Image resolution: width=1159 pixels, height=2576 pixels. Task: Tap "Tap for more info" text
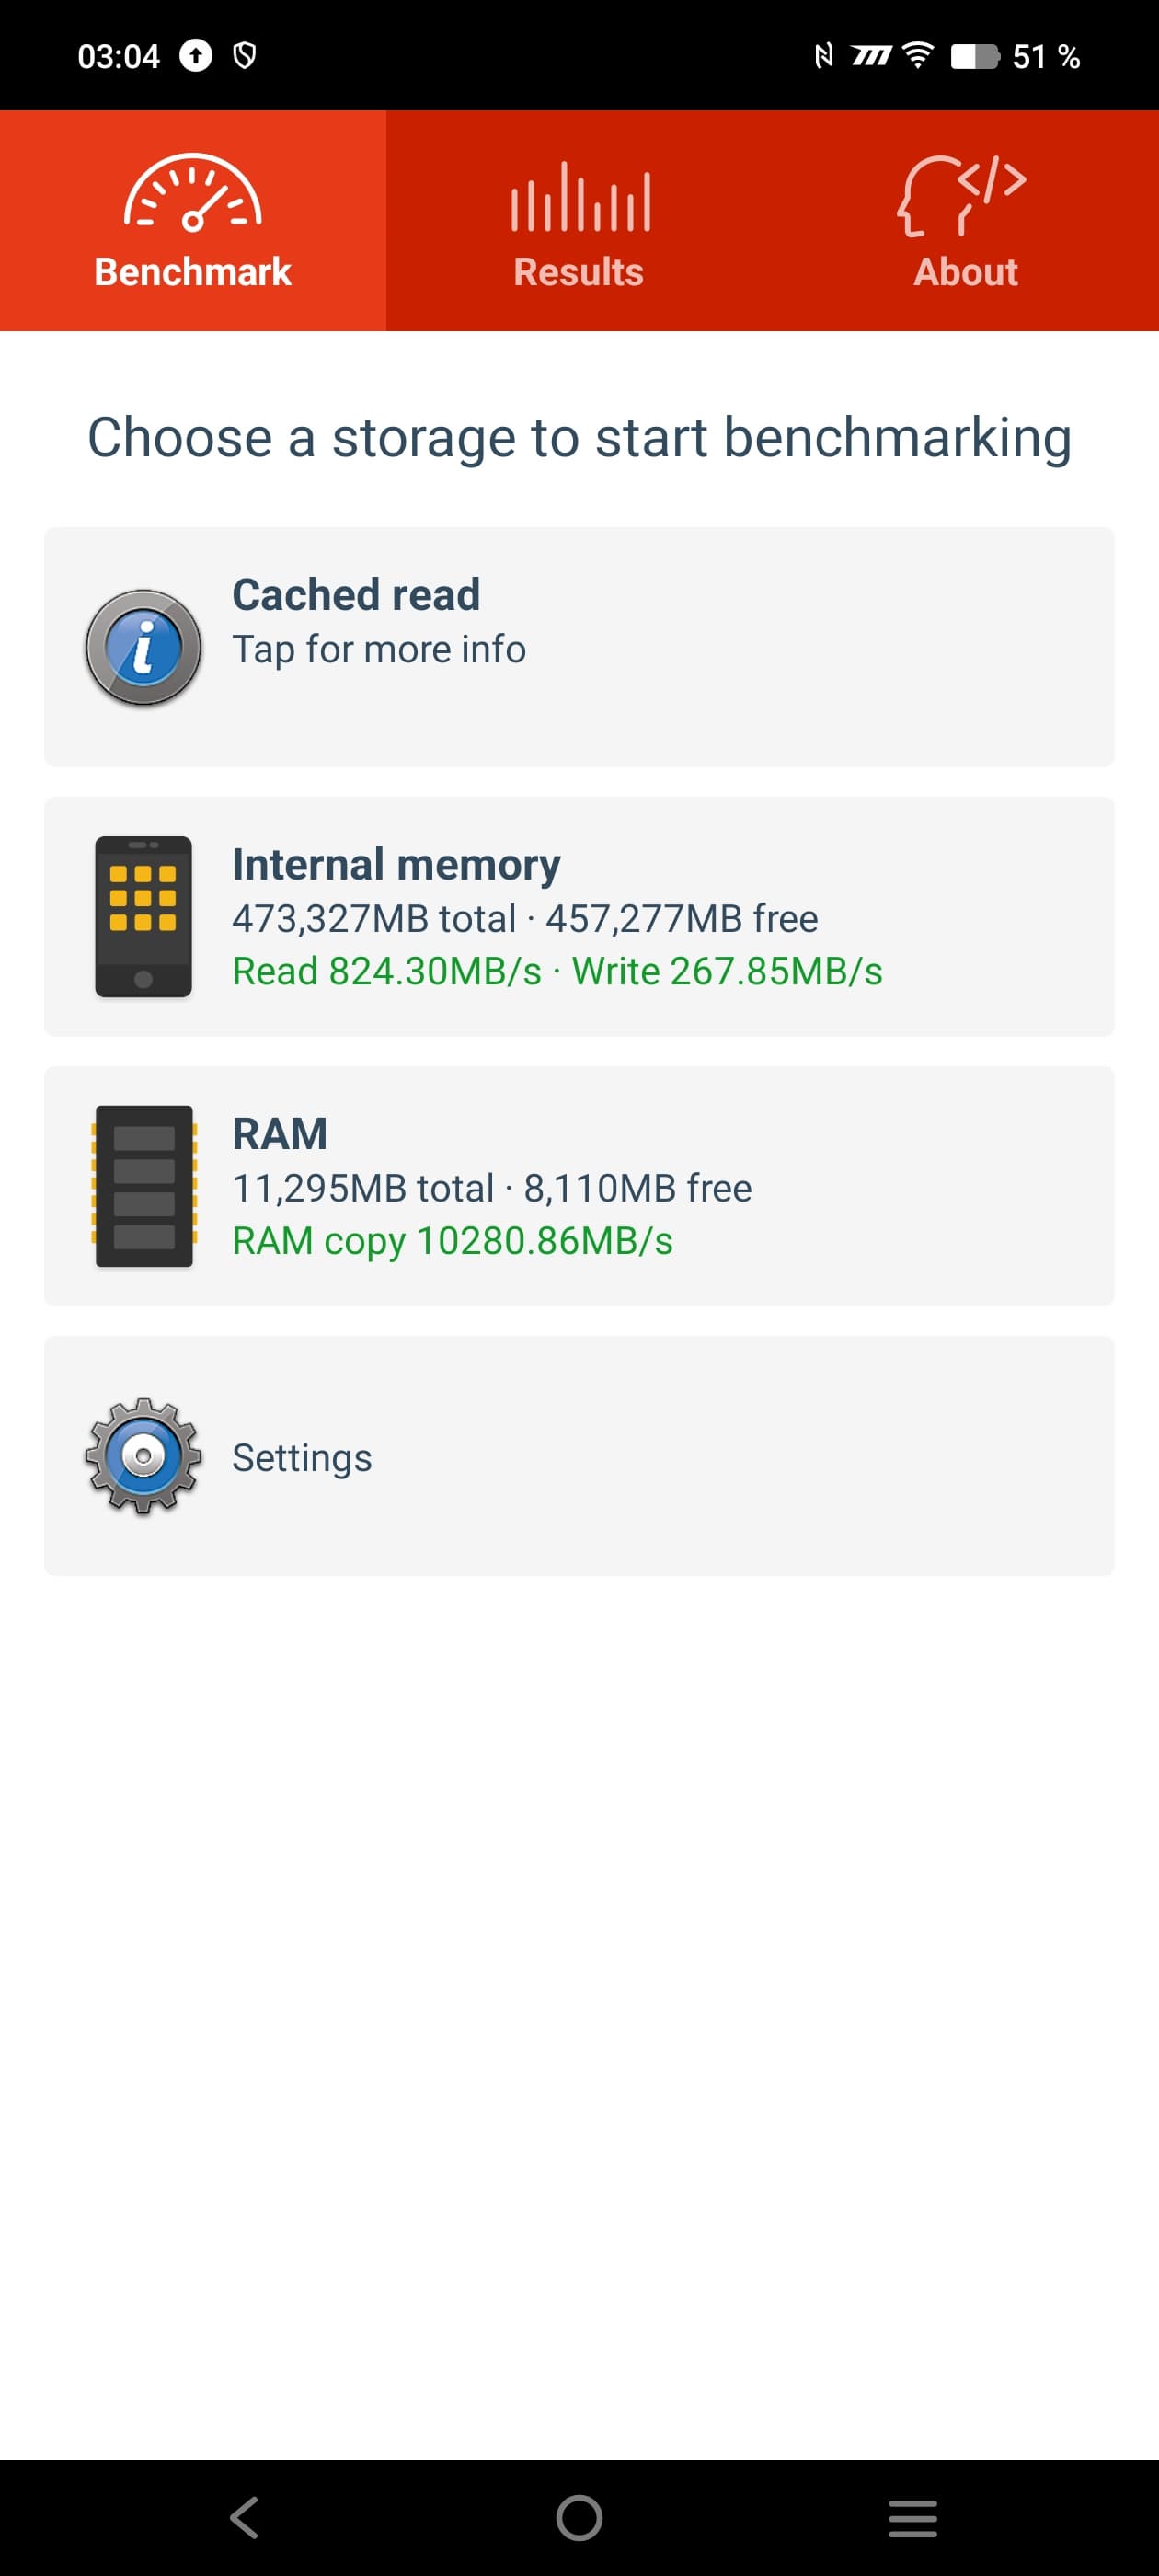point(379,650)
